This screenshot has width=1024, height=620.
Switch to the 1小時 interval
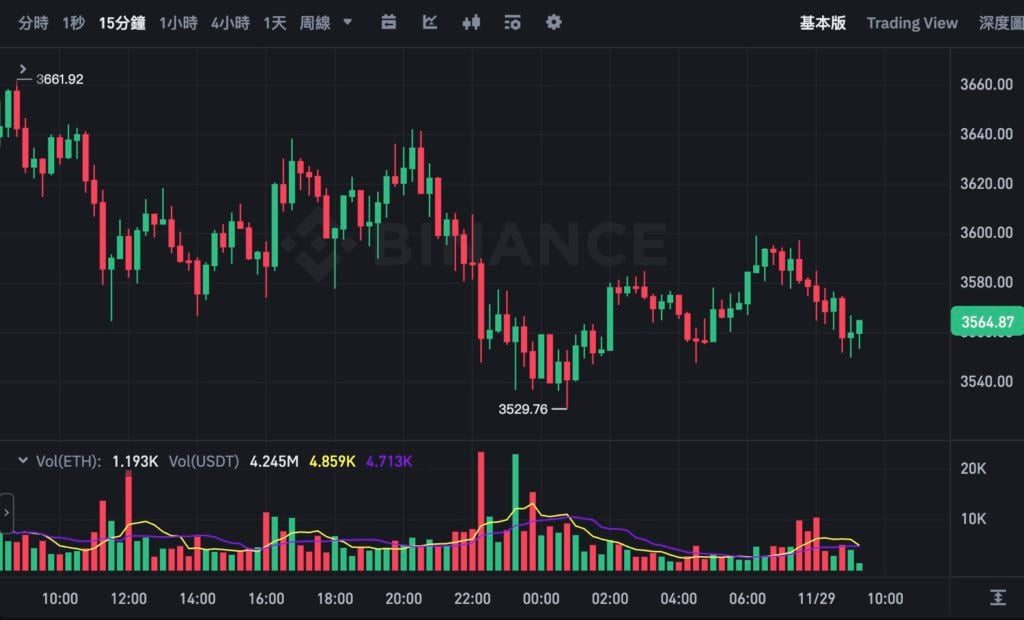[x=179, y=22]
